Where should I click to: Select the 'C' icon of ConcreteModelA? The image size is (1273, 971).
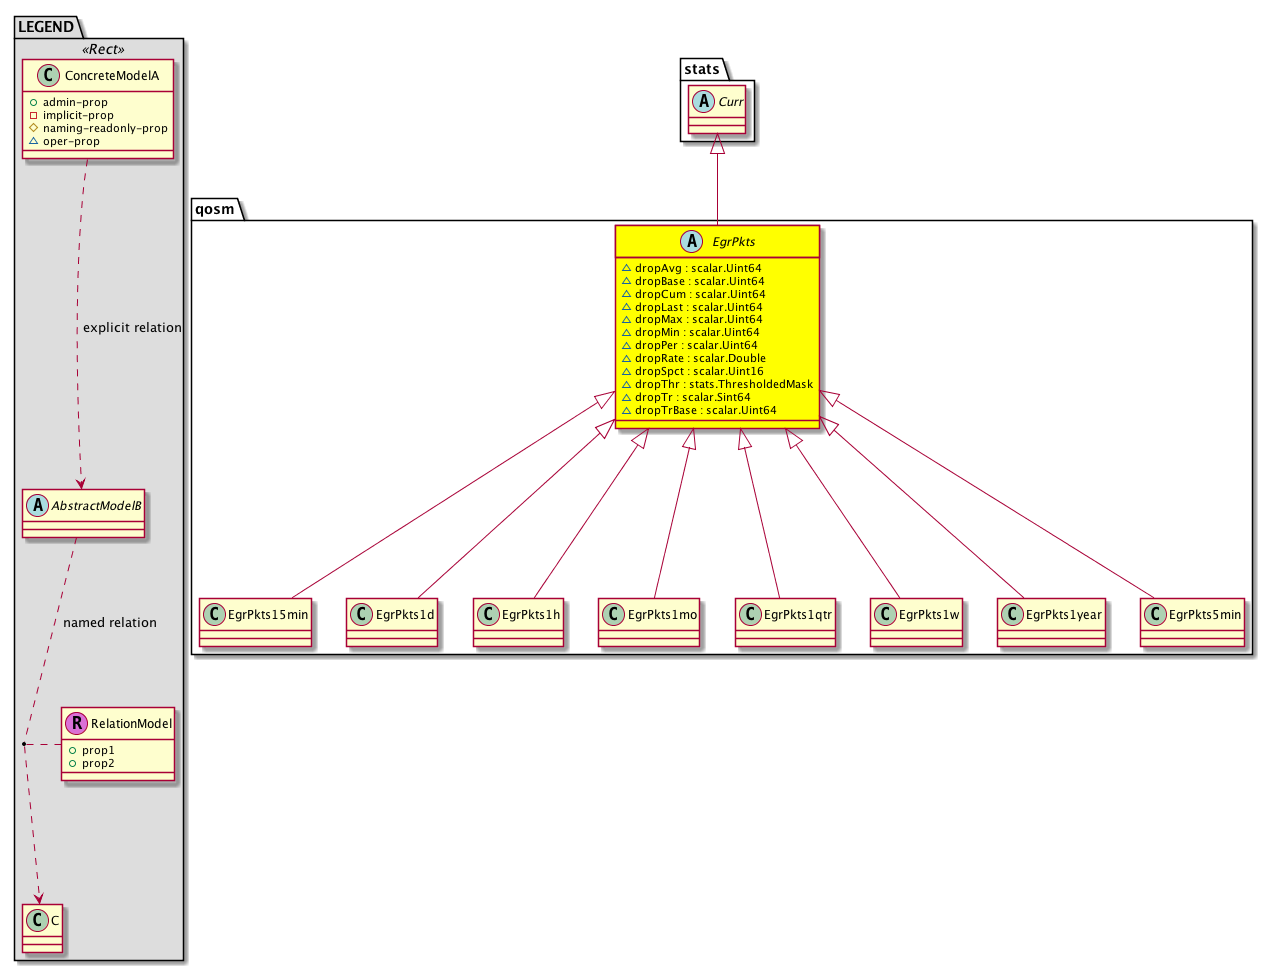click(47, 75)
